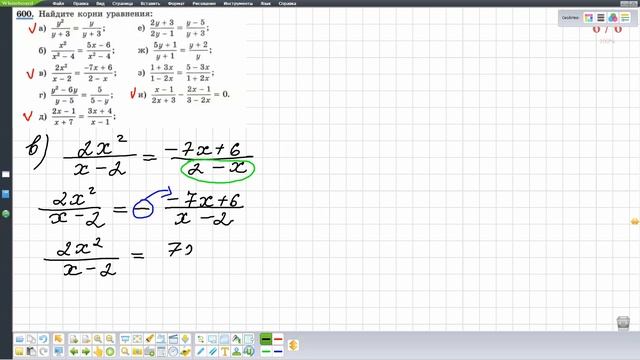Image resolution: width=640 pixels, height=360 pixels.
Task: Select the blue pen drawing tool
Action: point(200,351)
